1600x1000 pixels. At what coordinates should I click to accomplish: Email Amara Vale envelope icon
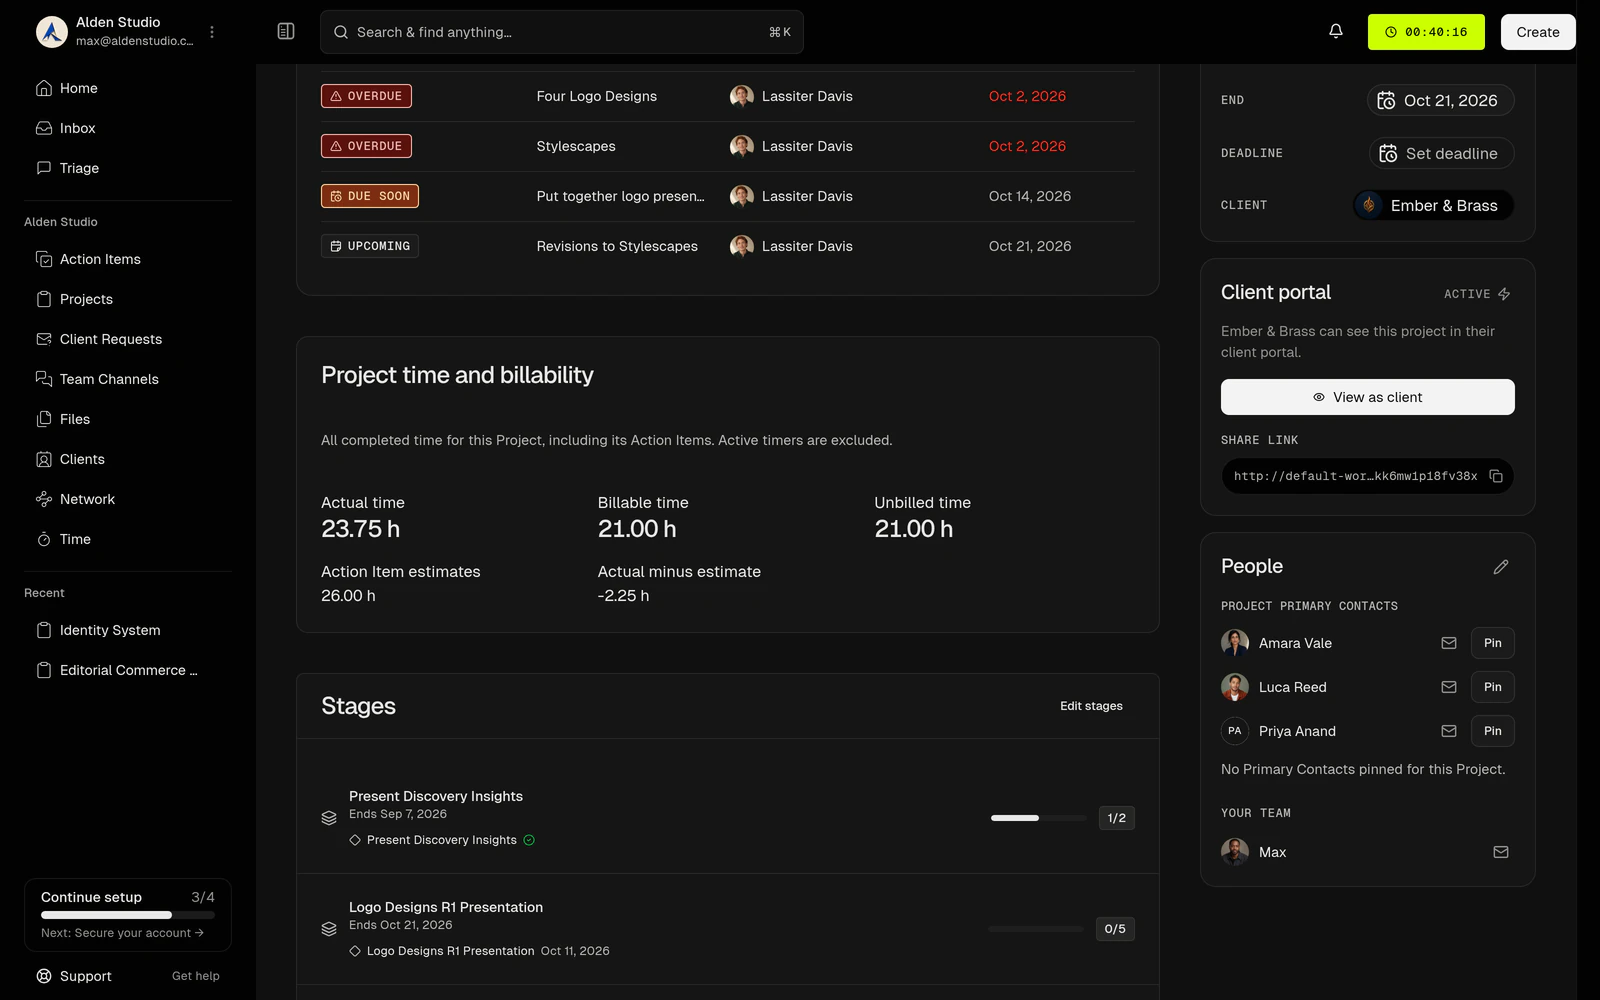point(1449,643)
